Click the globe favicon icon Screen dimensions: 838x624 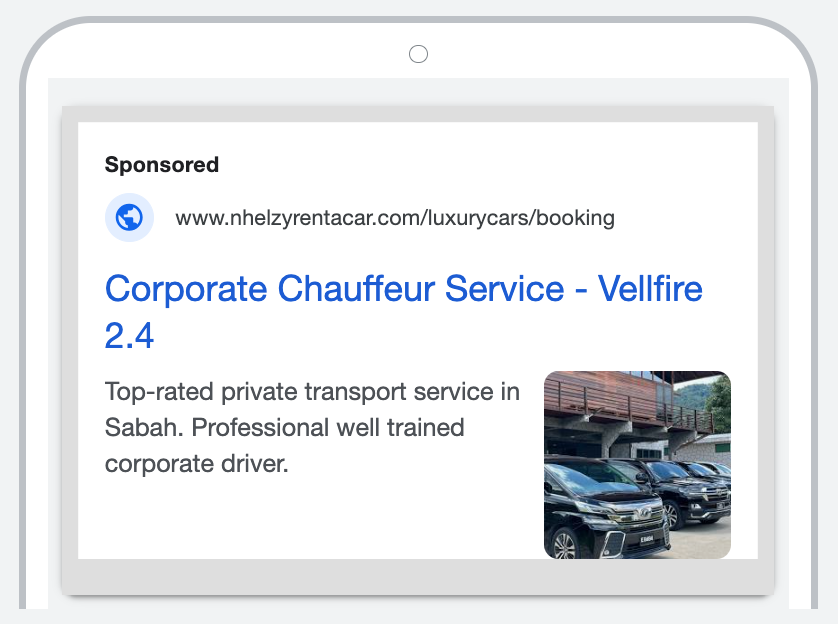[129, 217]
